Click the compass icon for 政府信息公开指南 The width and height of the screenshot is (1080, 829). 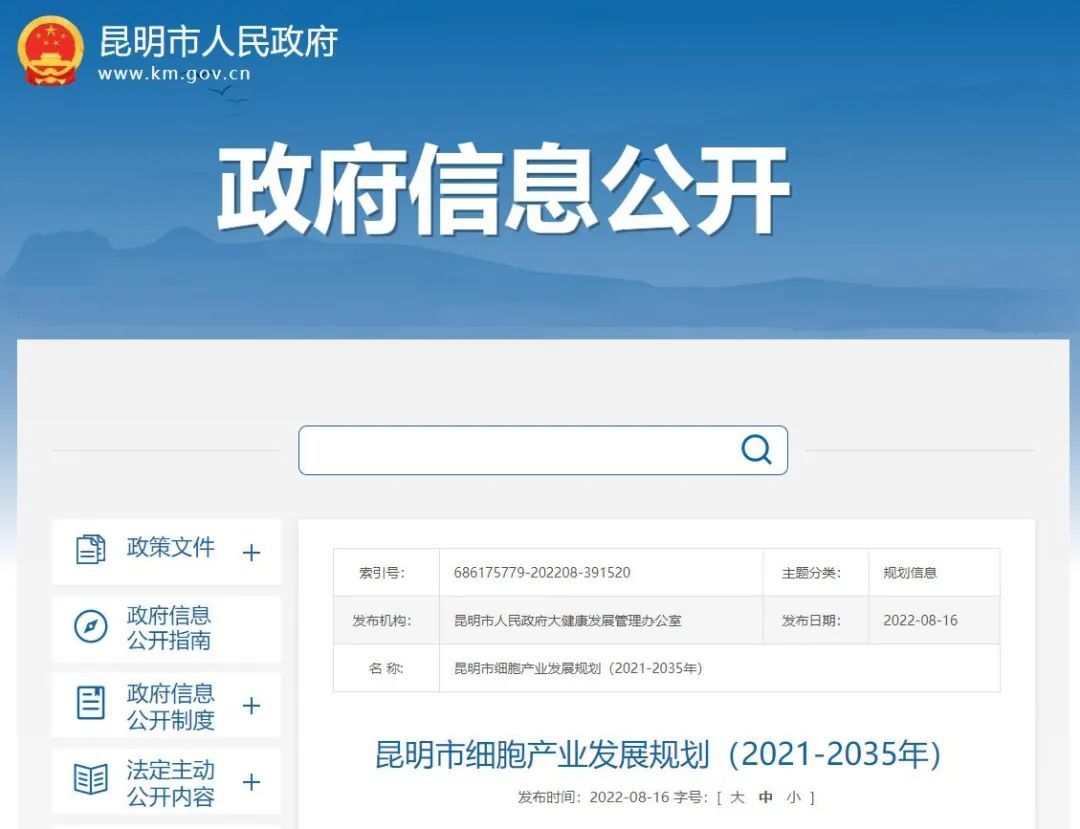tap(90, 627)
